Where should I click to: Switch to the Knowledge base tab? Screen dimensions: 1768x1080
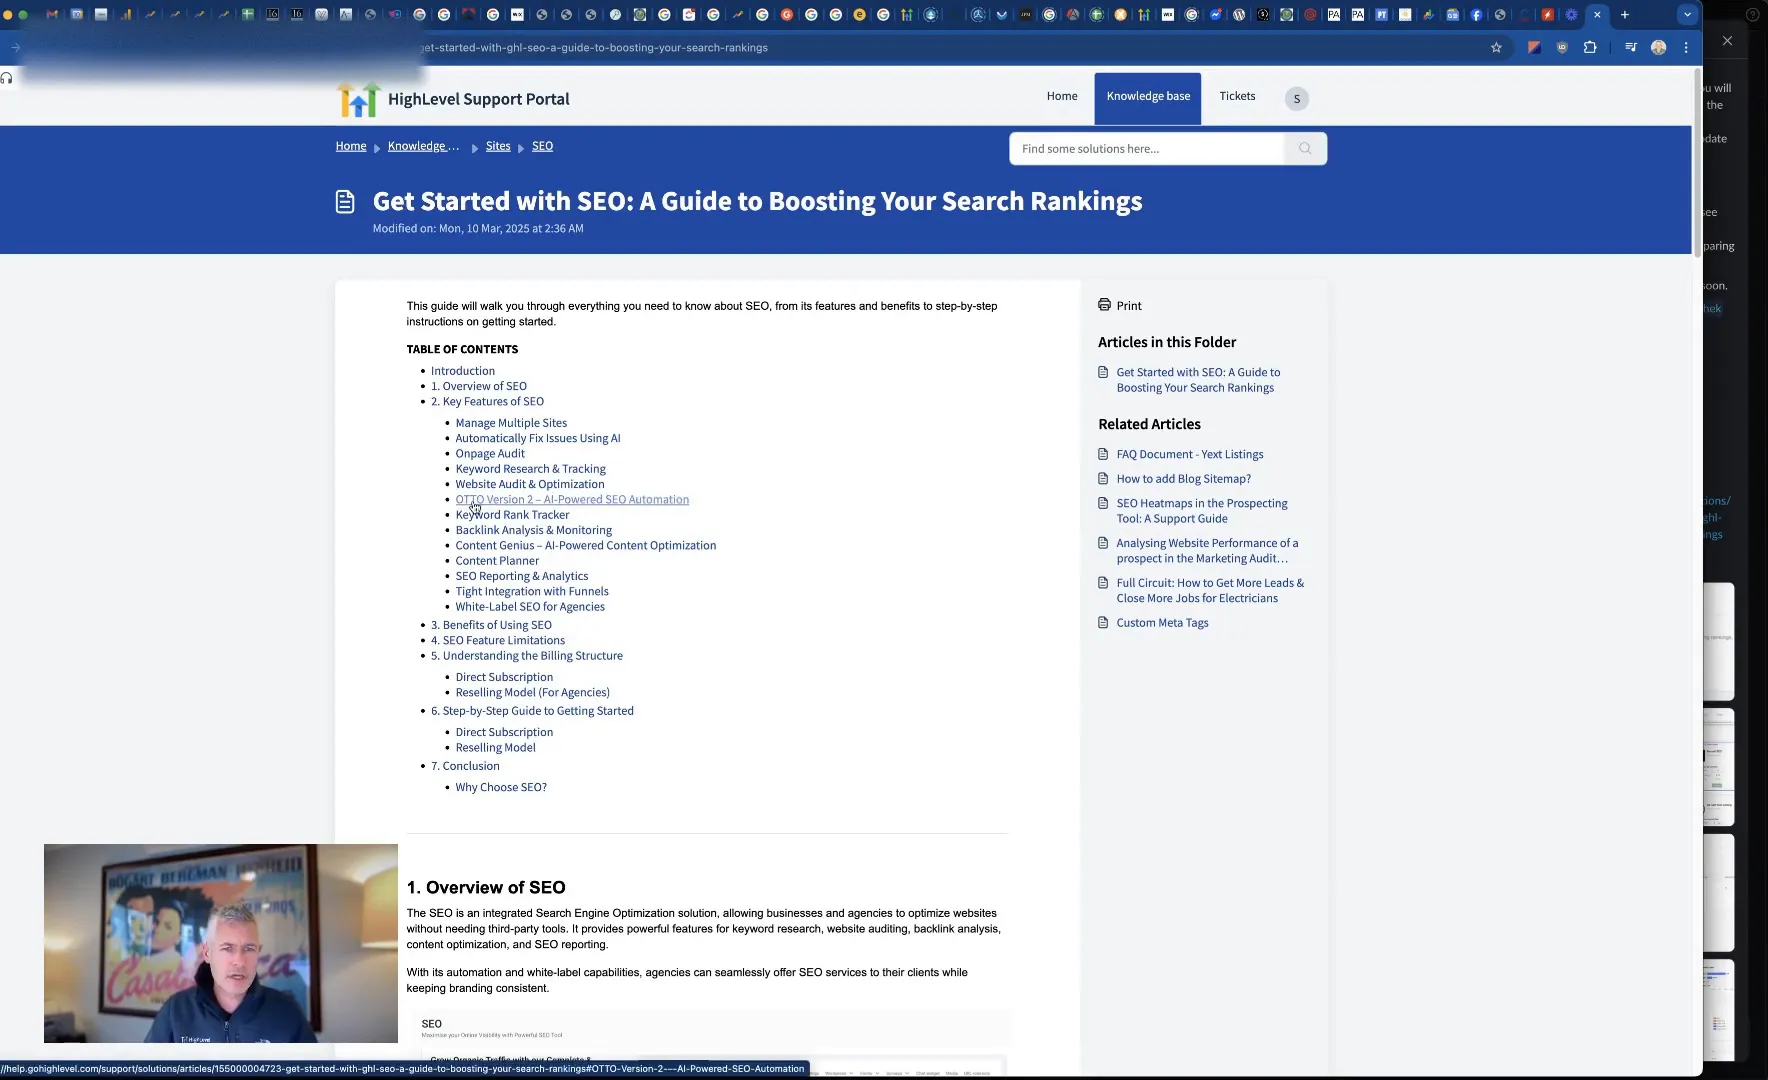1147,96
